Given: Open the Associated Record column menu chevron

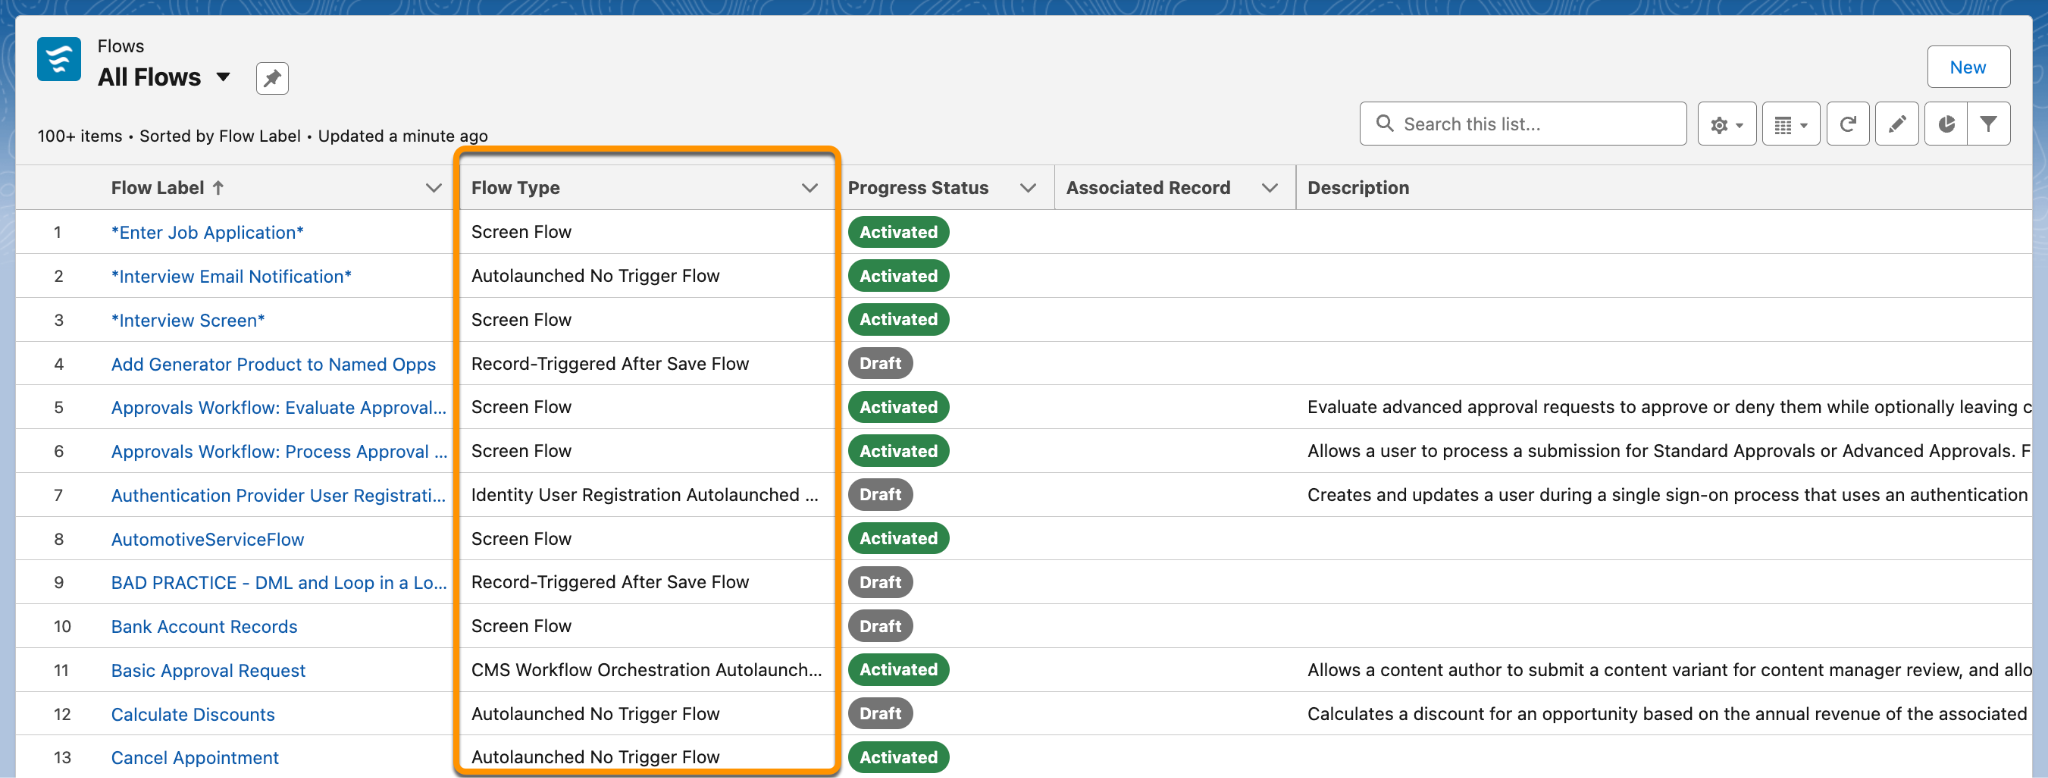Looking at the screenshot, I should pyautogui.click(x=1270, y=188).
